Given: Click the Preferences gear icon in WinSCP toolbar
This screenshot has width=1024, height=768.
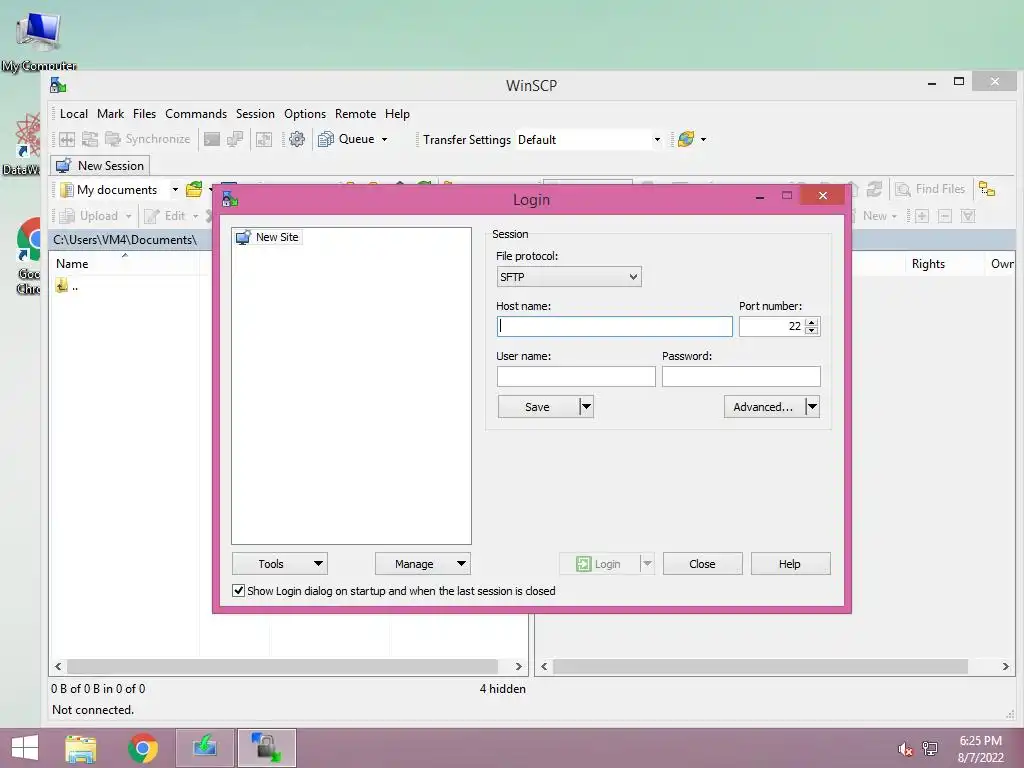Looking at the screenshot, I should coord(296,139).
